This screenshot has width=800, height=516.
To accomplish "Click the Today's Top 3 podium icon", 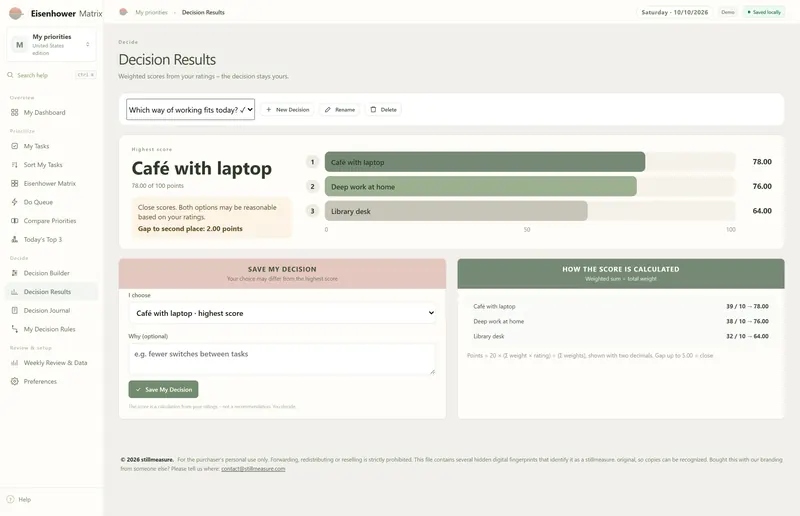I will (14, 239).
